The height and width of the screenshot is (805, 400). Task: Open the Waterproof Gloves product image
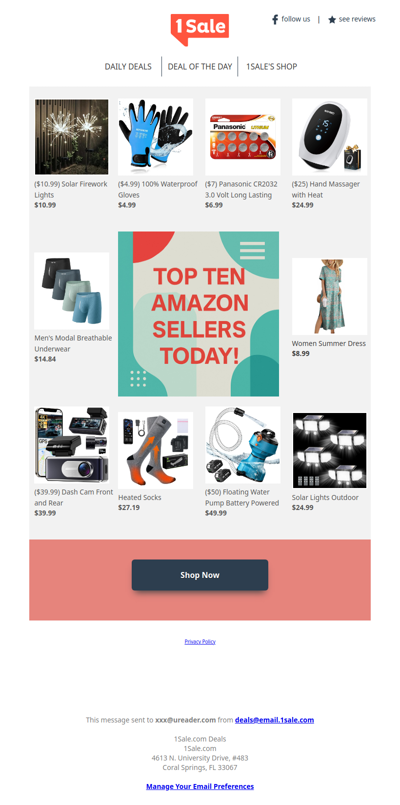pos(156,137)
